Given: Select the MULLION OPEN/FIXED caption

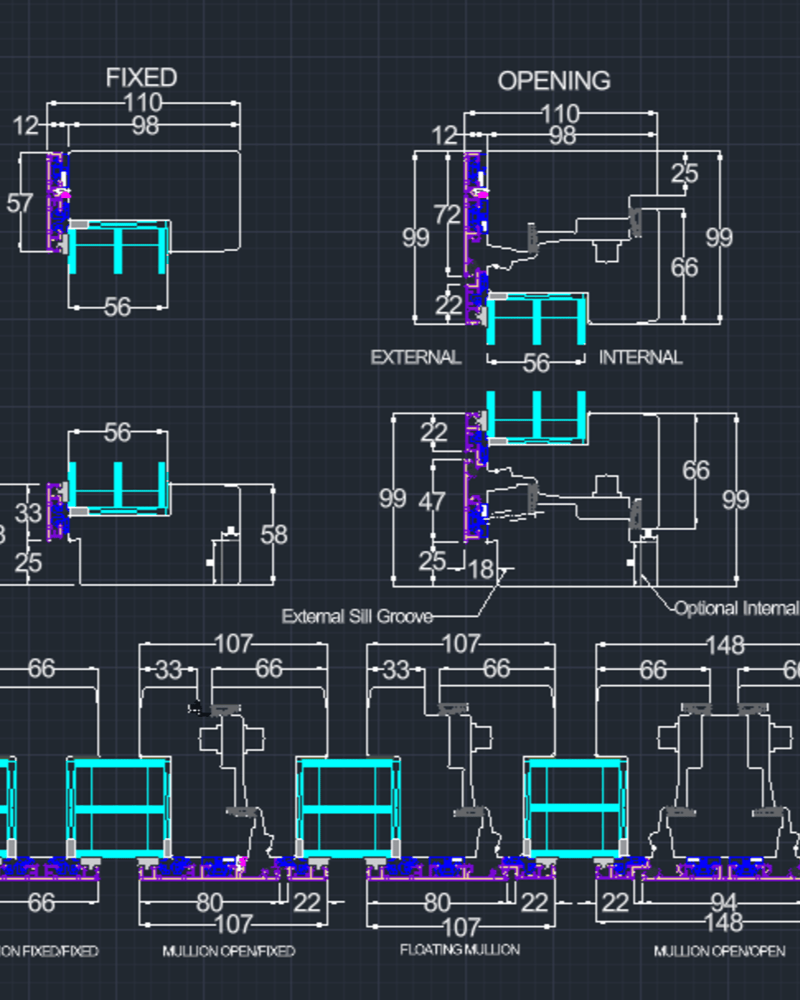Looking at the screenshot, I should (x=229, y=951).
